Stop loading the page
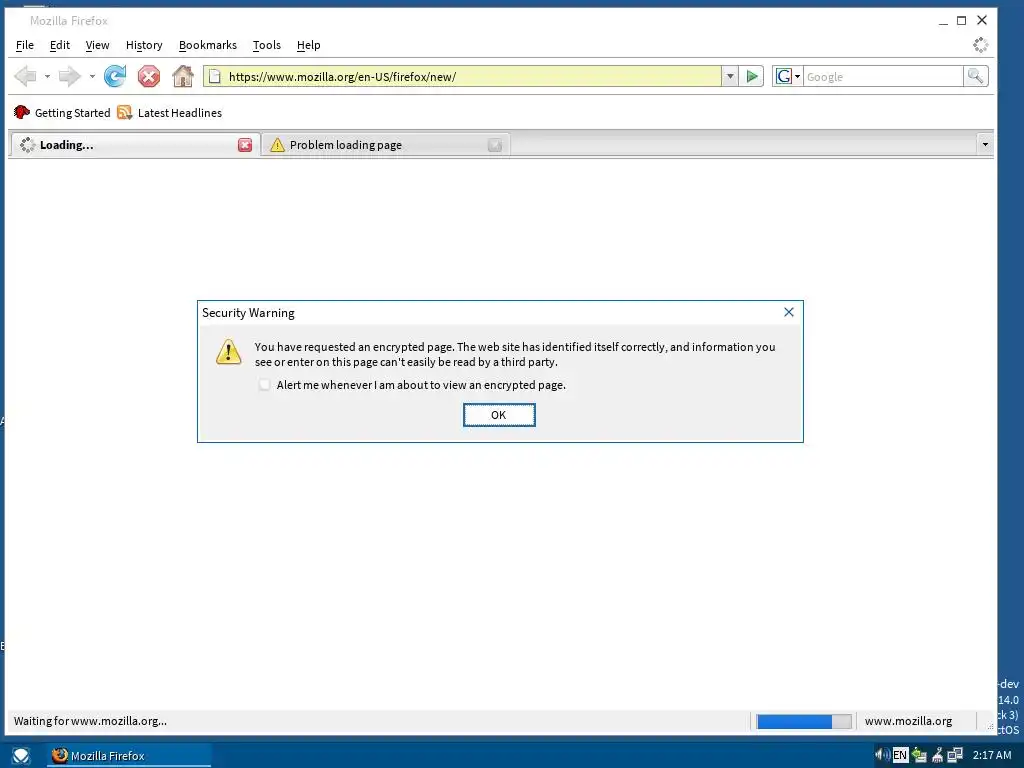Screen dimensions: 1024x768 click(x=149, y=76)
